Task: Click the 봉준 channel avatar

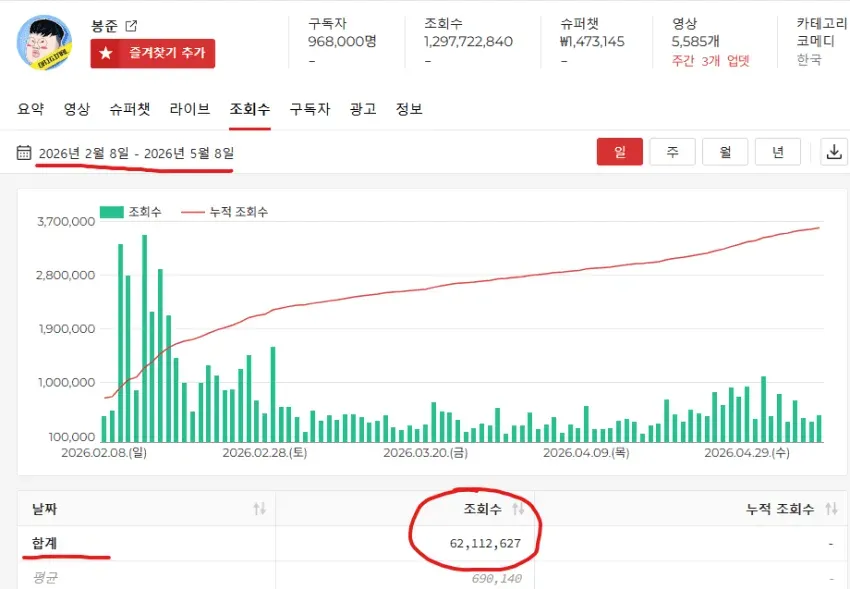Action: pyautogui.click(x=44, y=42)
